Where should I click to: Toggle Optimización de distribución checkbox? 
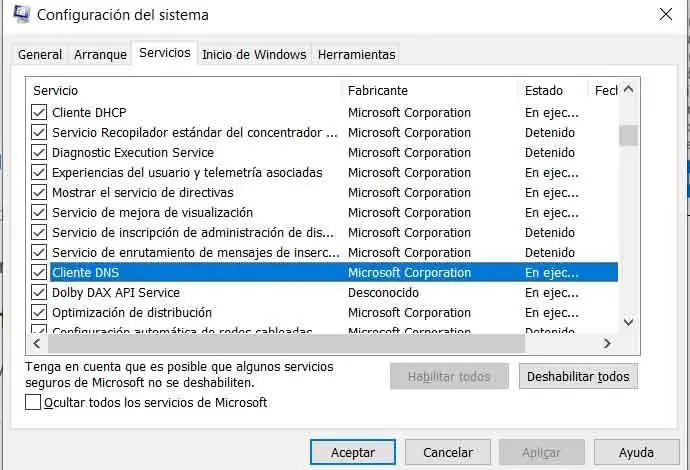(x=39, y=313)
